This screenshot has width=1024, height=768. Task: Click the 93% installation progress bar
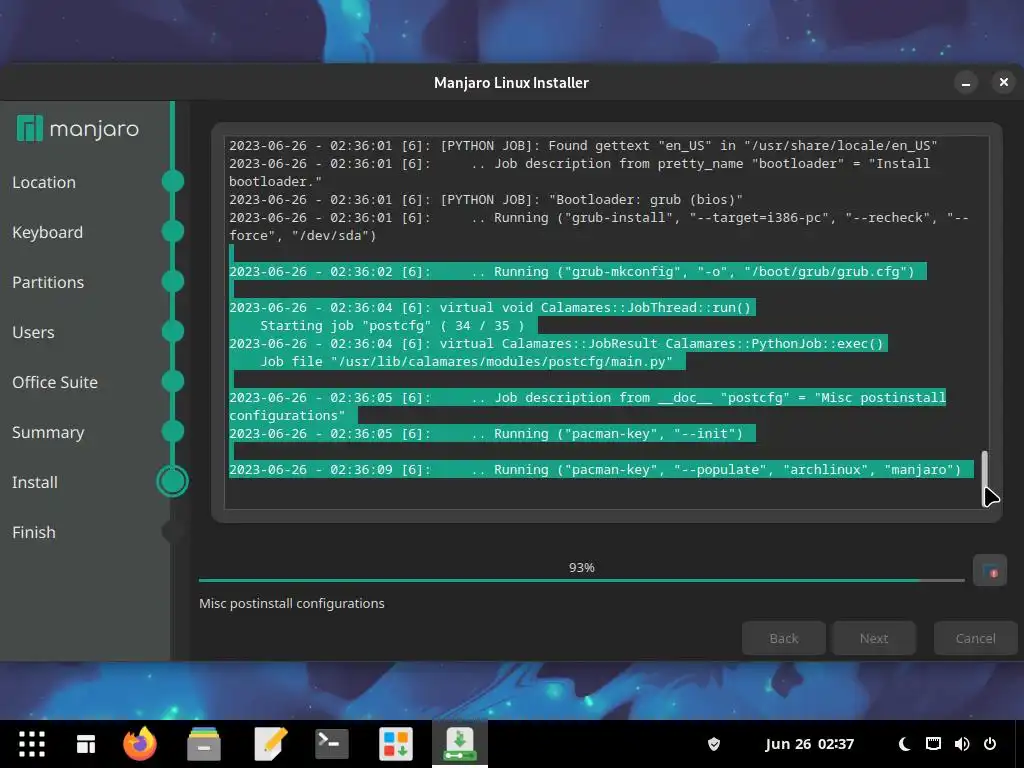click(581, 579)
